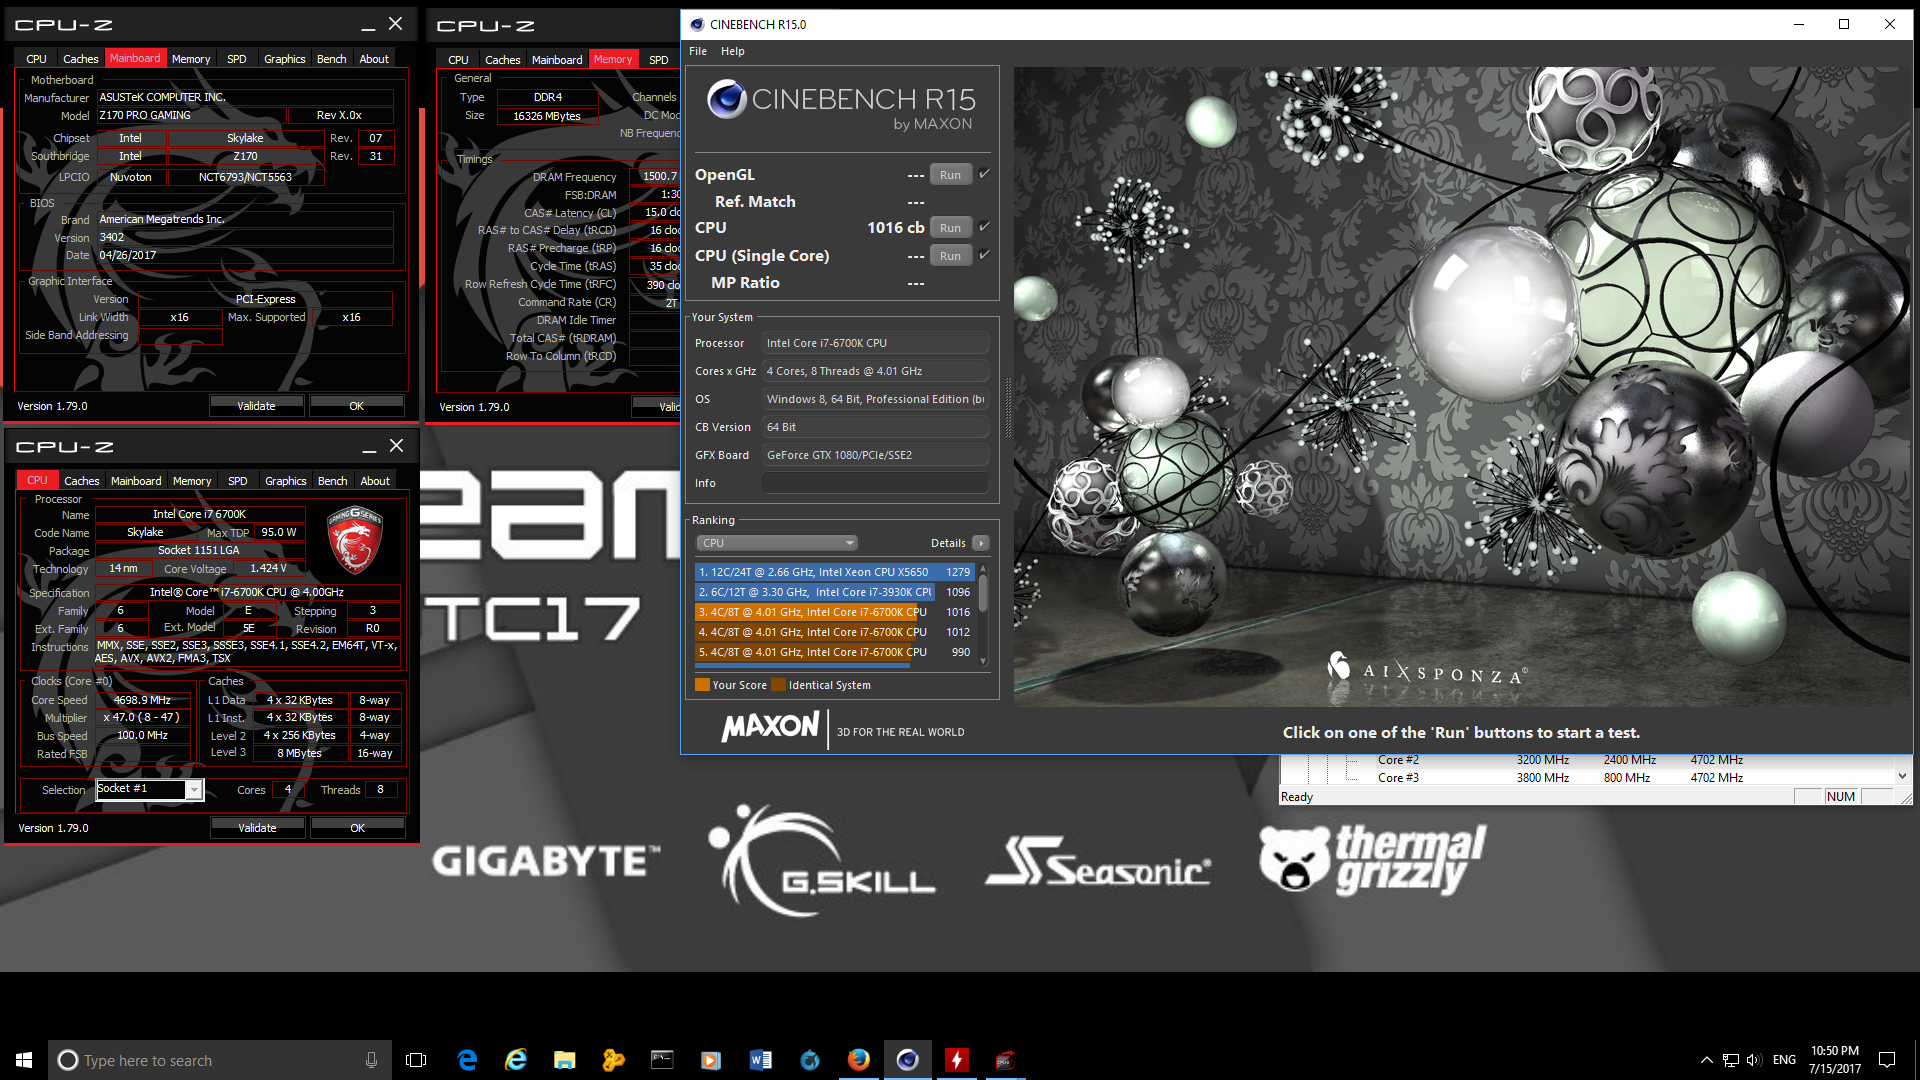Open Graphics tab in top-left CPU-Z window
1920x1080 pixels.
tap(285, 59)
